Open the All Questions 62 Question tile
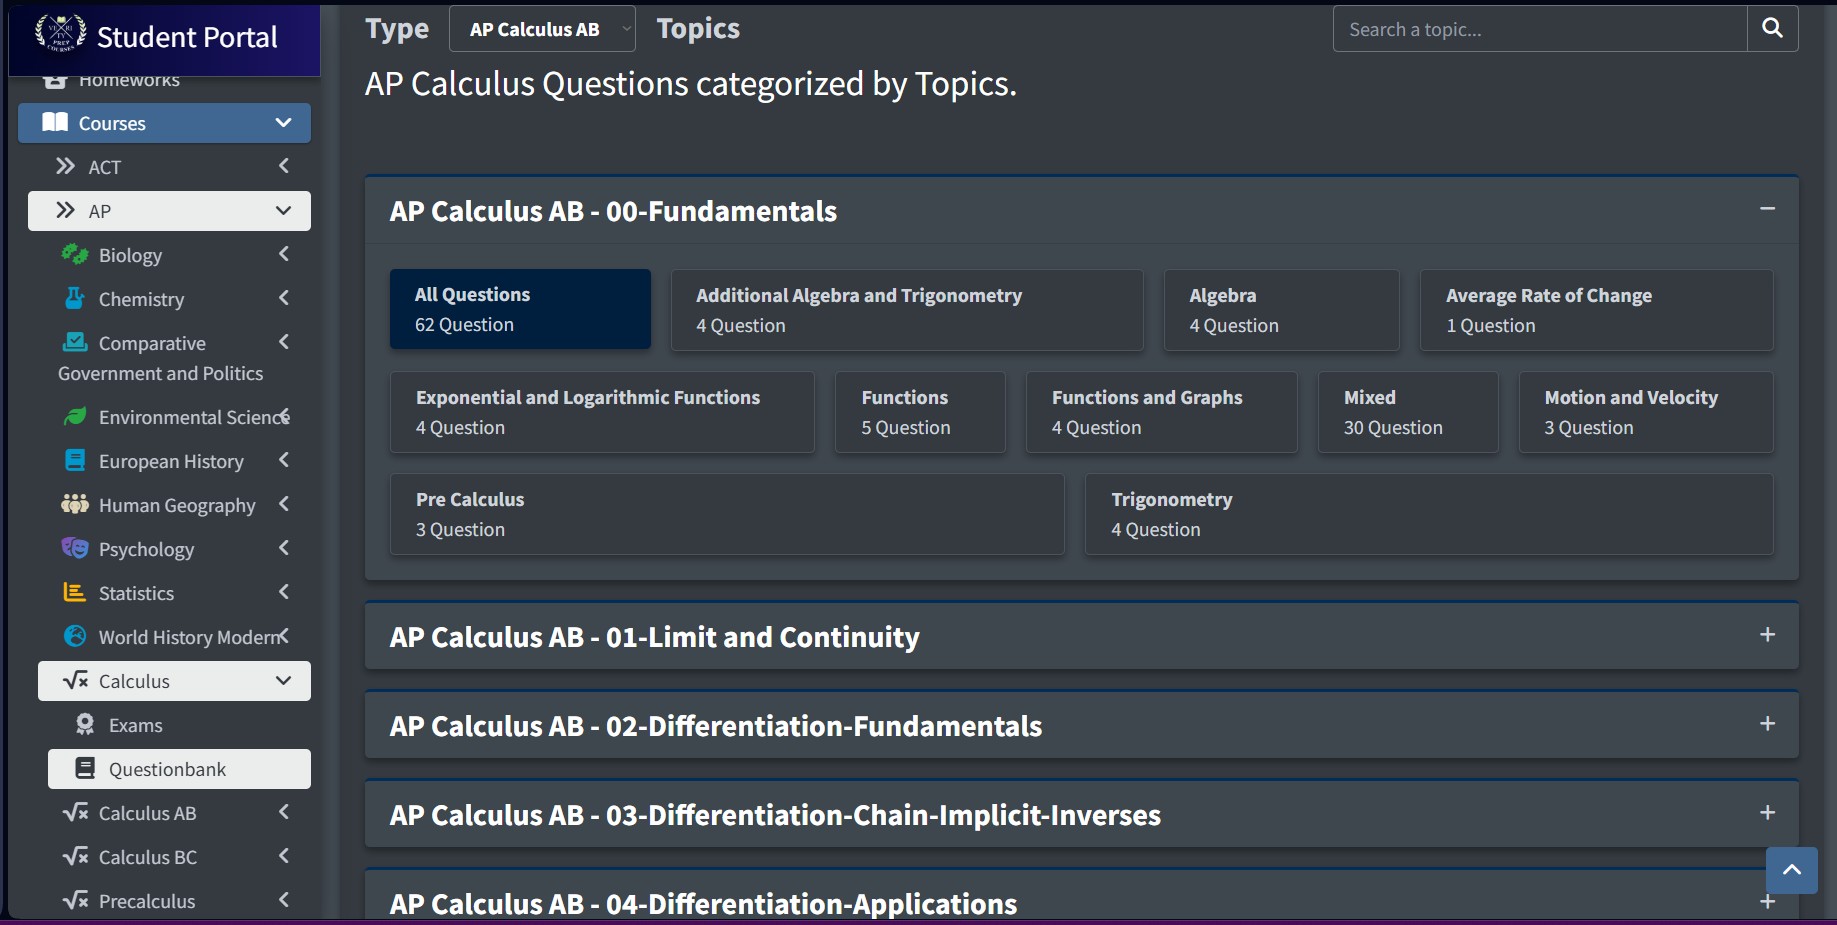The image size is (1837, 925). coord(520,310)
